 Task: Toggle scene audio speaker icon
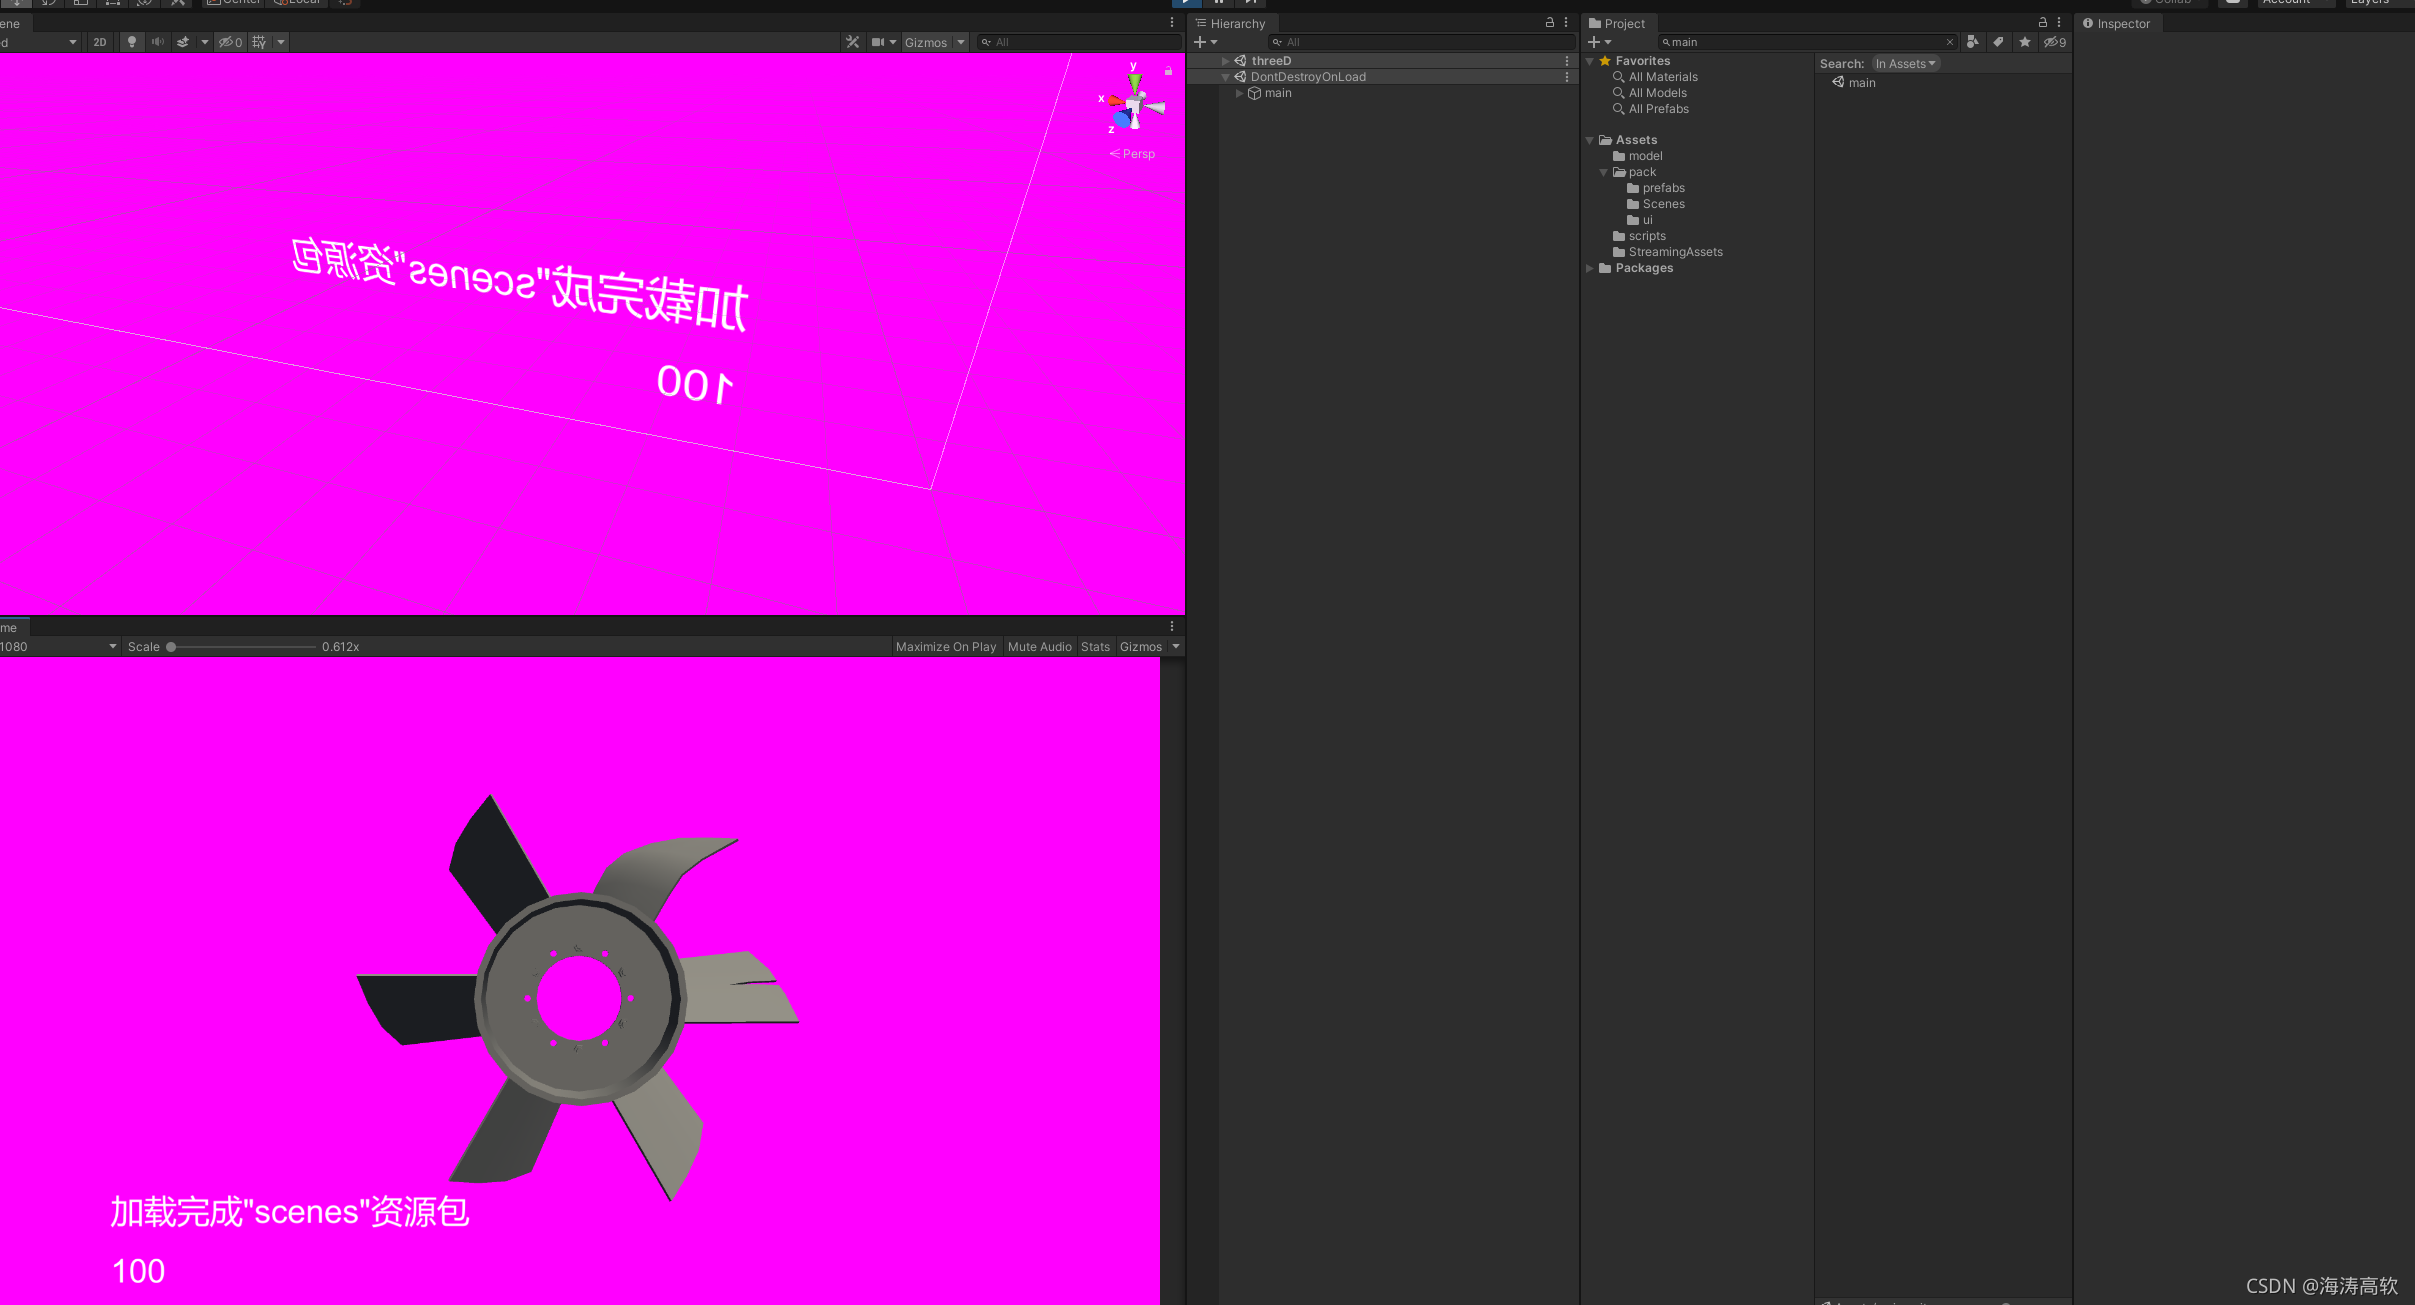(157, 42)
